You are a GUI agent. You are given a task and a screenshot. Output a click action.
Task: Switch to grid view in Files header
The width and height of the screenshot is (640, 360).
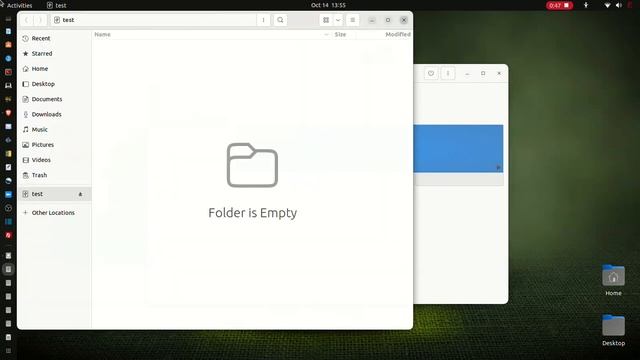pos(326,20)
